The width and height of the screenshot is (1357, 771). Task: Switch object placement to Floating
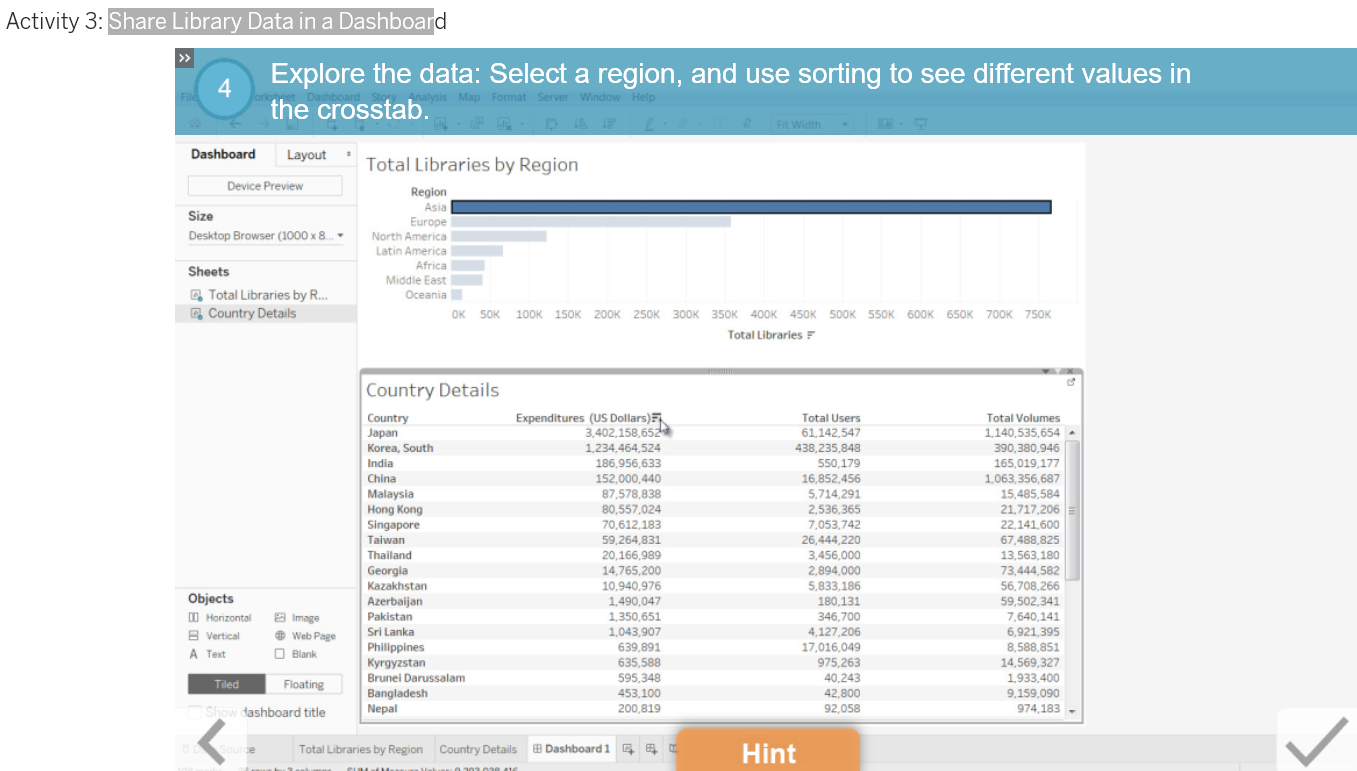(303, 684)
